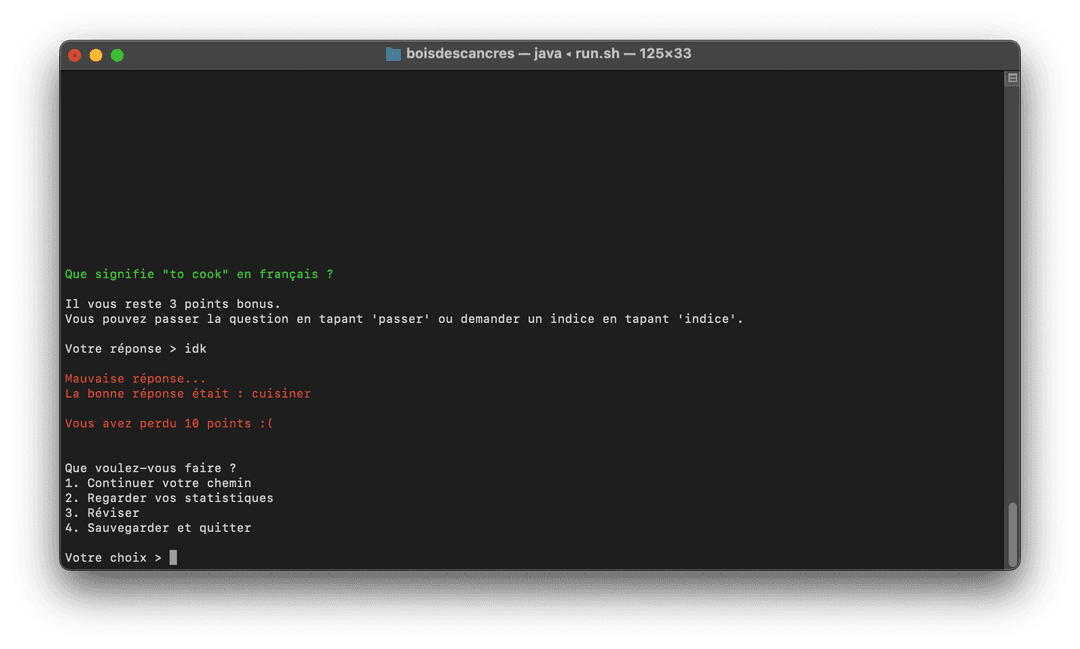
Task: Click the window title "boisdescancres — java"
Action: (x=483, y=54)
